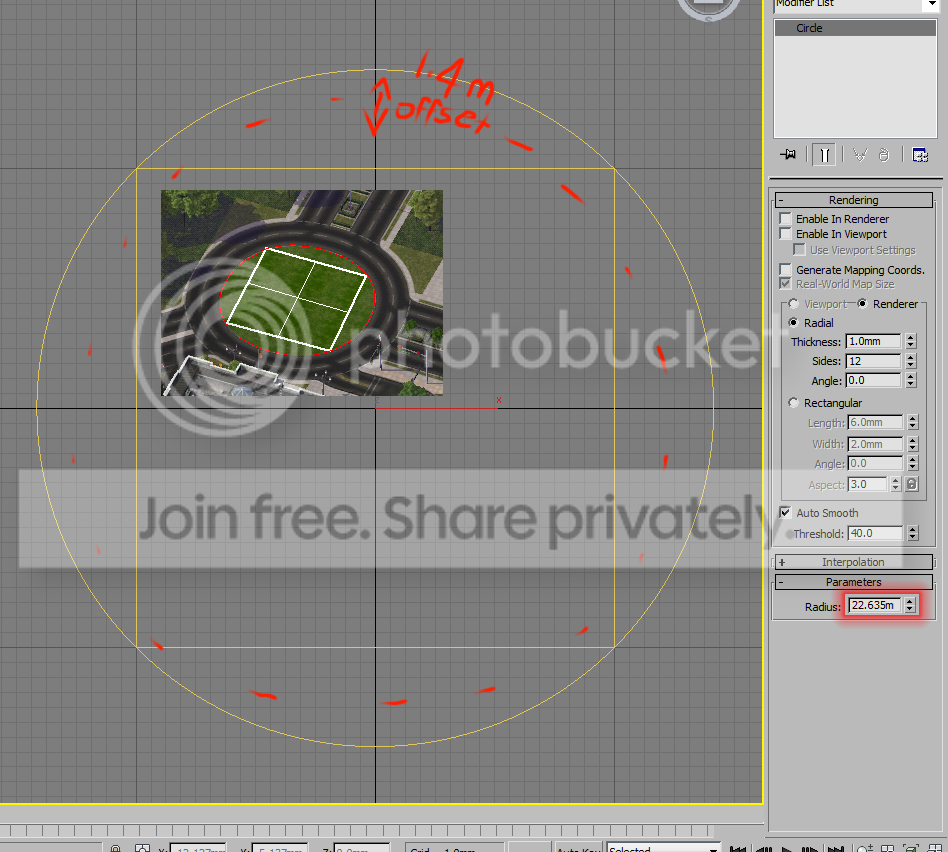Collapse the Parameters rollout
Screen dimensions: 948x852
pos(854,582)
